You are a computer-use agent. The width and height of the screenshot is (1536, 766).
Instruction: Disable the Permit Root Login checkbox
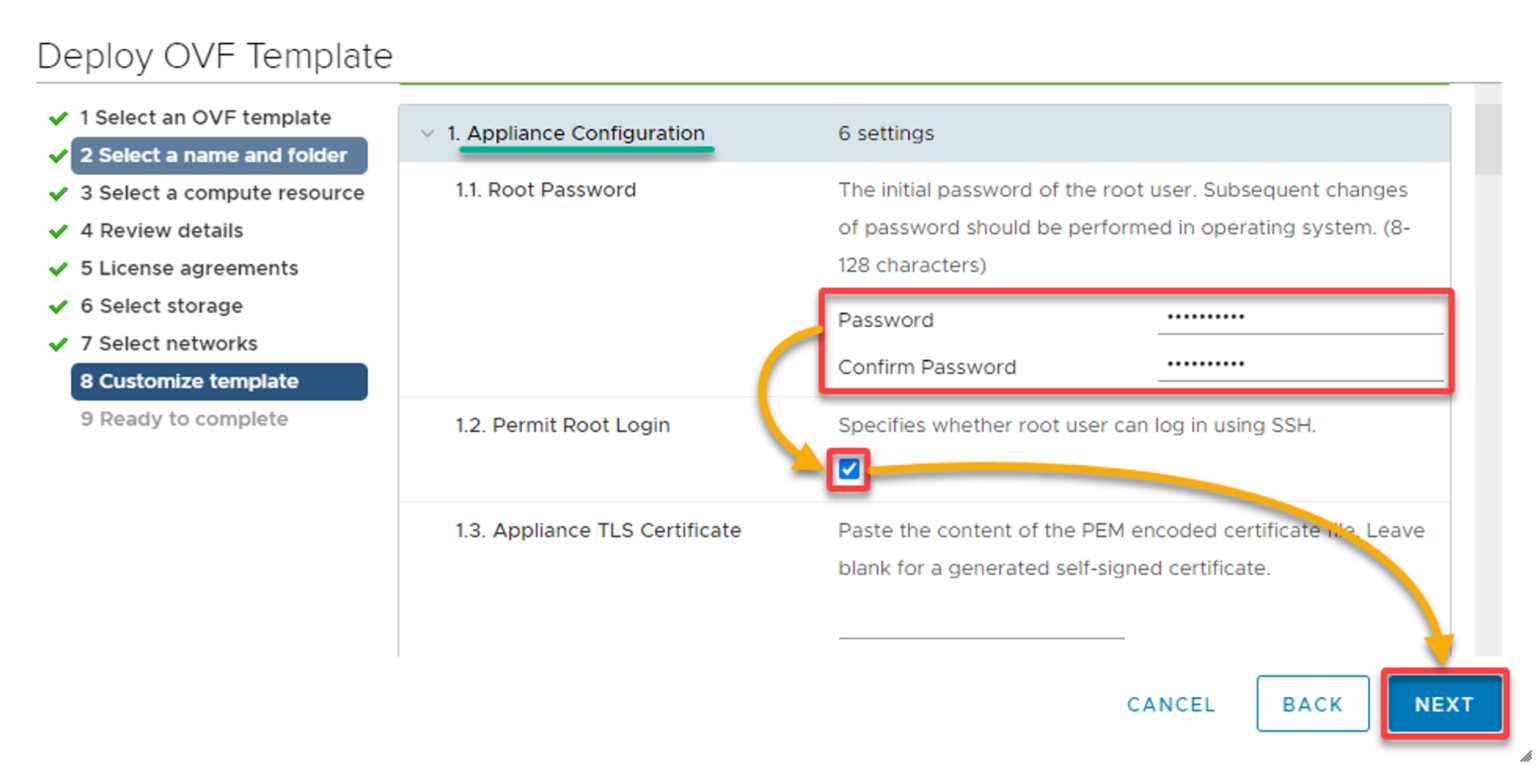(847, 468)
